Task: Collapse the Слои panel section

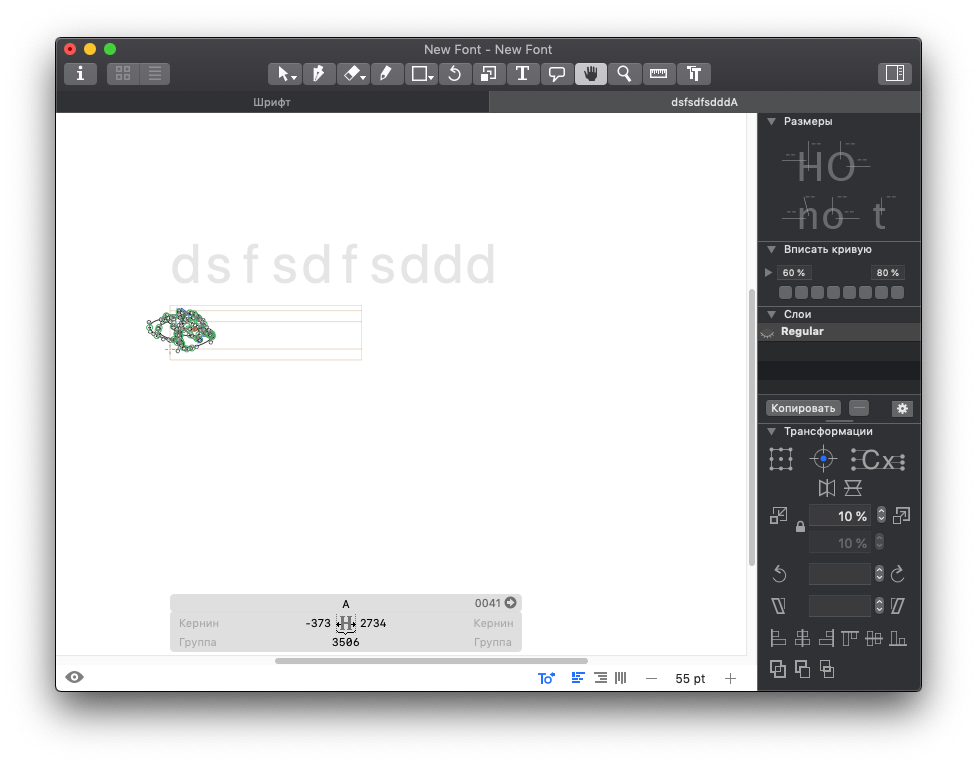Action: click(772, 314)
